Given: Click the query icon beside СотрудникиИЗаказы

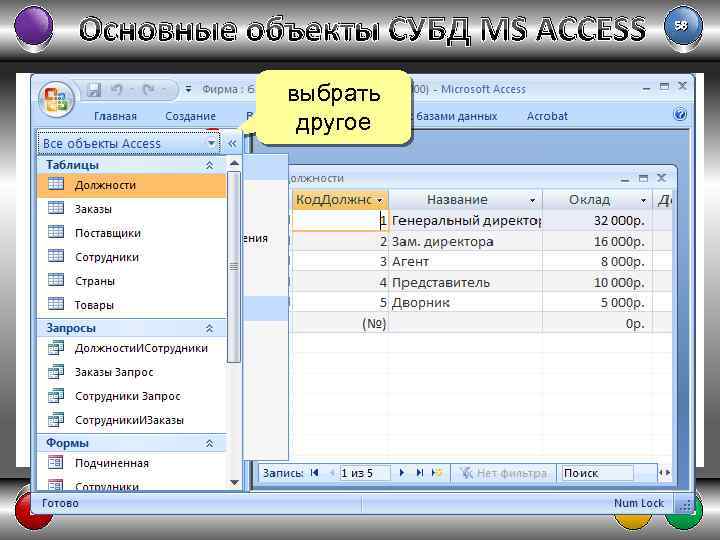Looking at the screenshot, I should (x=56, y=419).
